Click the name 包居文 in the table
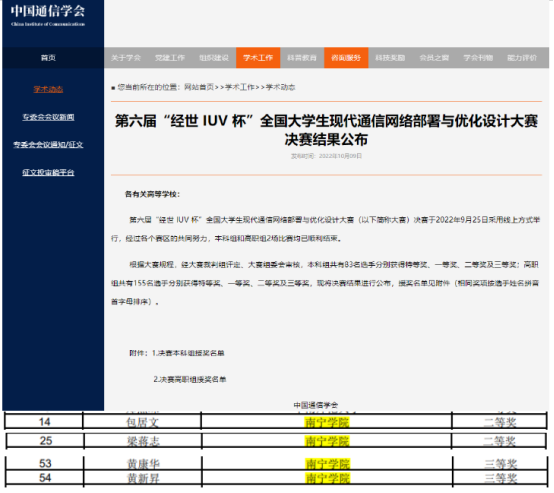Viewport: 554px width, 493px height. click(143, 422)
